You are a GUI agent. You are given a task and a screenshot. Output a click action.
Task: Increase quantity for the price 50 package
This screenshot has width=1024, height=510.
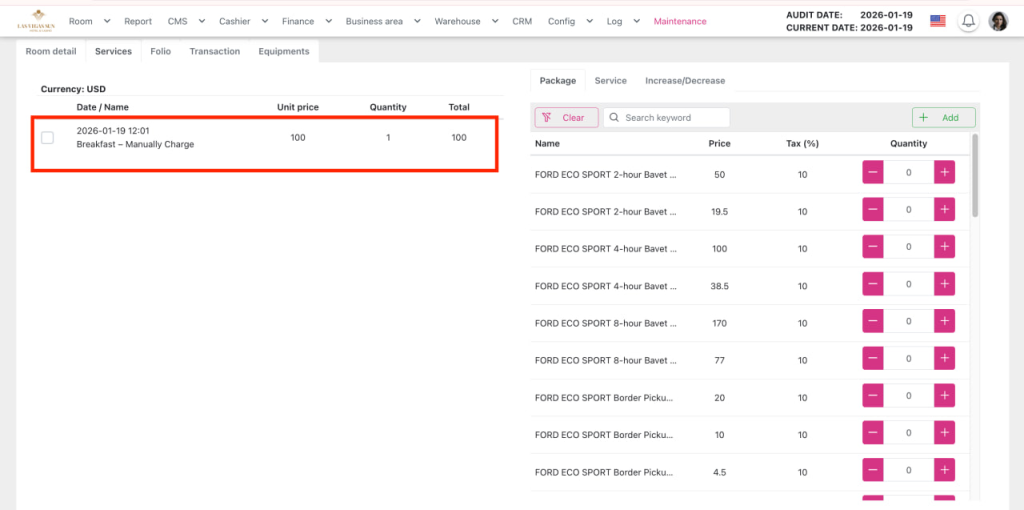pyautogui.click(x=945, y=173)
